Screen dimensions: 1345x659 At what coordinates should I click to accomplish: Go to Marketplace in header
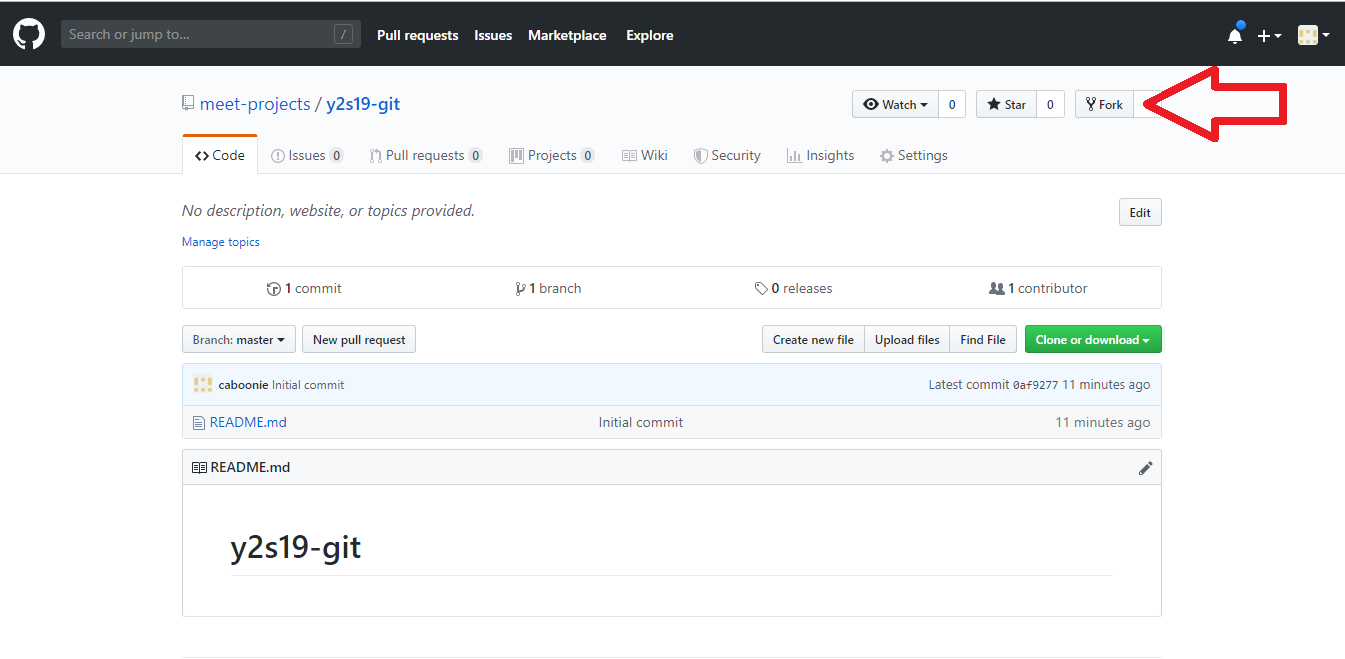click(x=567, y=35)
